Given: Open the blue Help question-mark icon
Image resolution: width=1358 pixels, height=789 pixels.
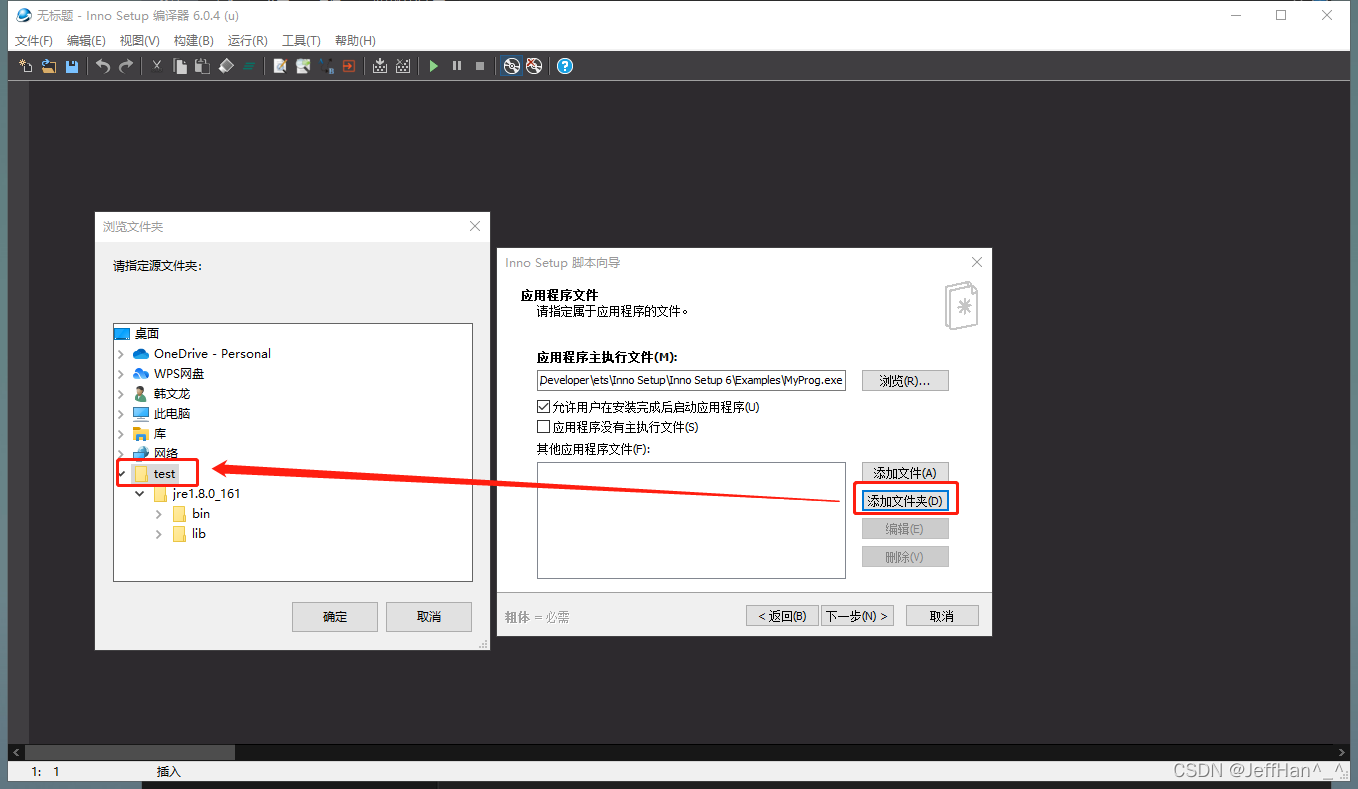Looking at the screenshot, I should [x=565, y=66].
